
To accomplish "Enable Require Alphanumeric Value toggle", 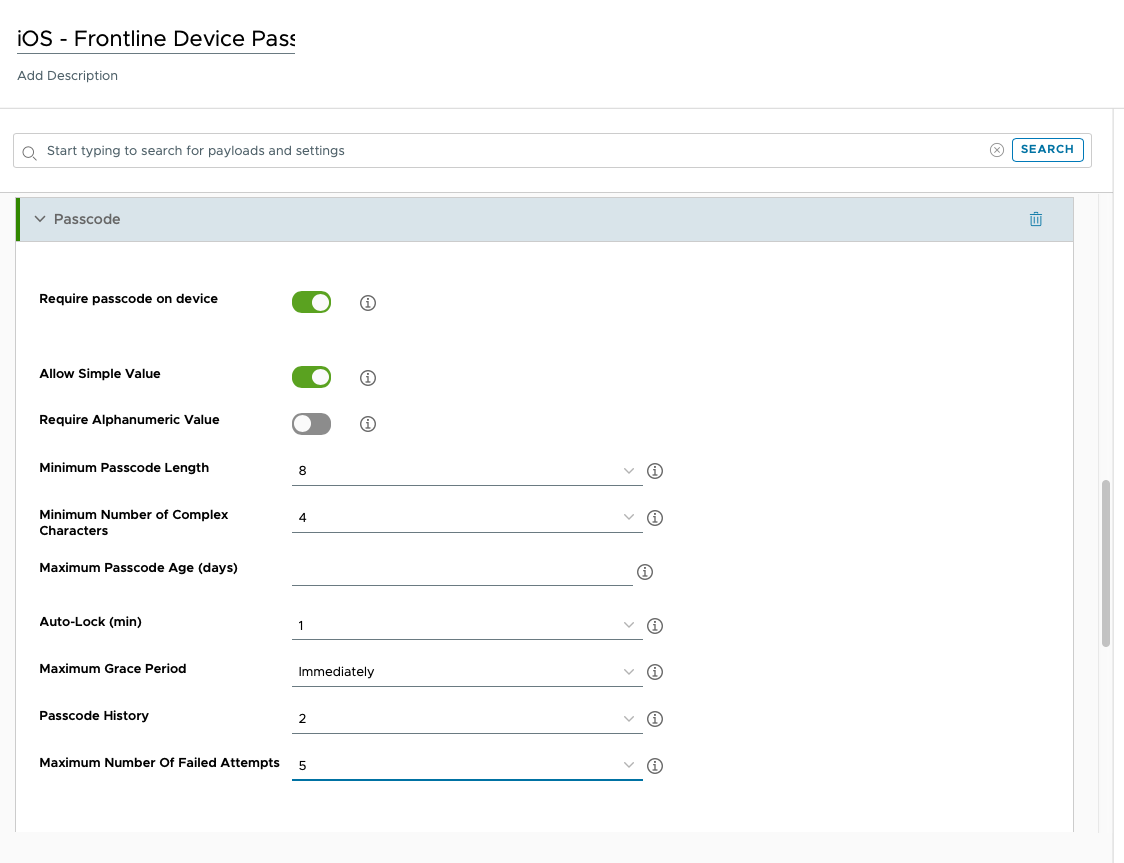I will point(311,424).
